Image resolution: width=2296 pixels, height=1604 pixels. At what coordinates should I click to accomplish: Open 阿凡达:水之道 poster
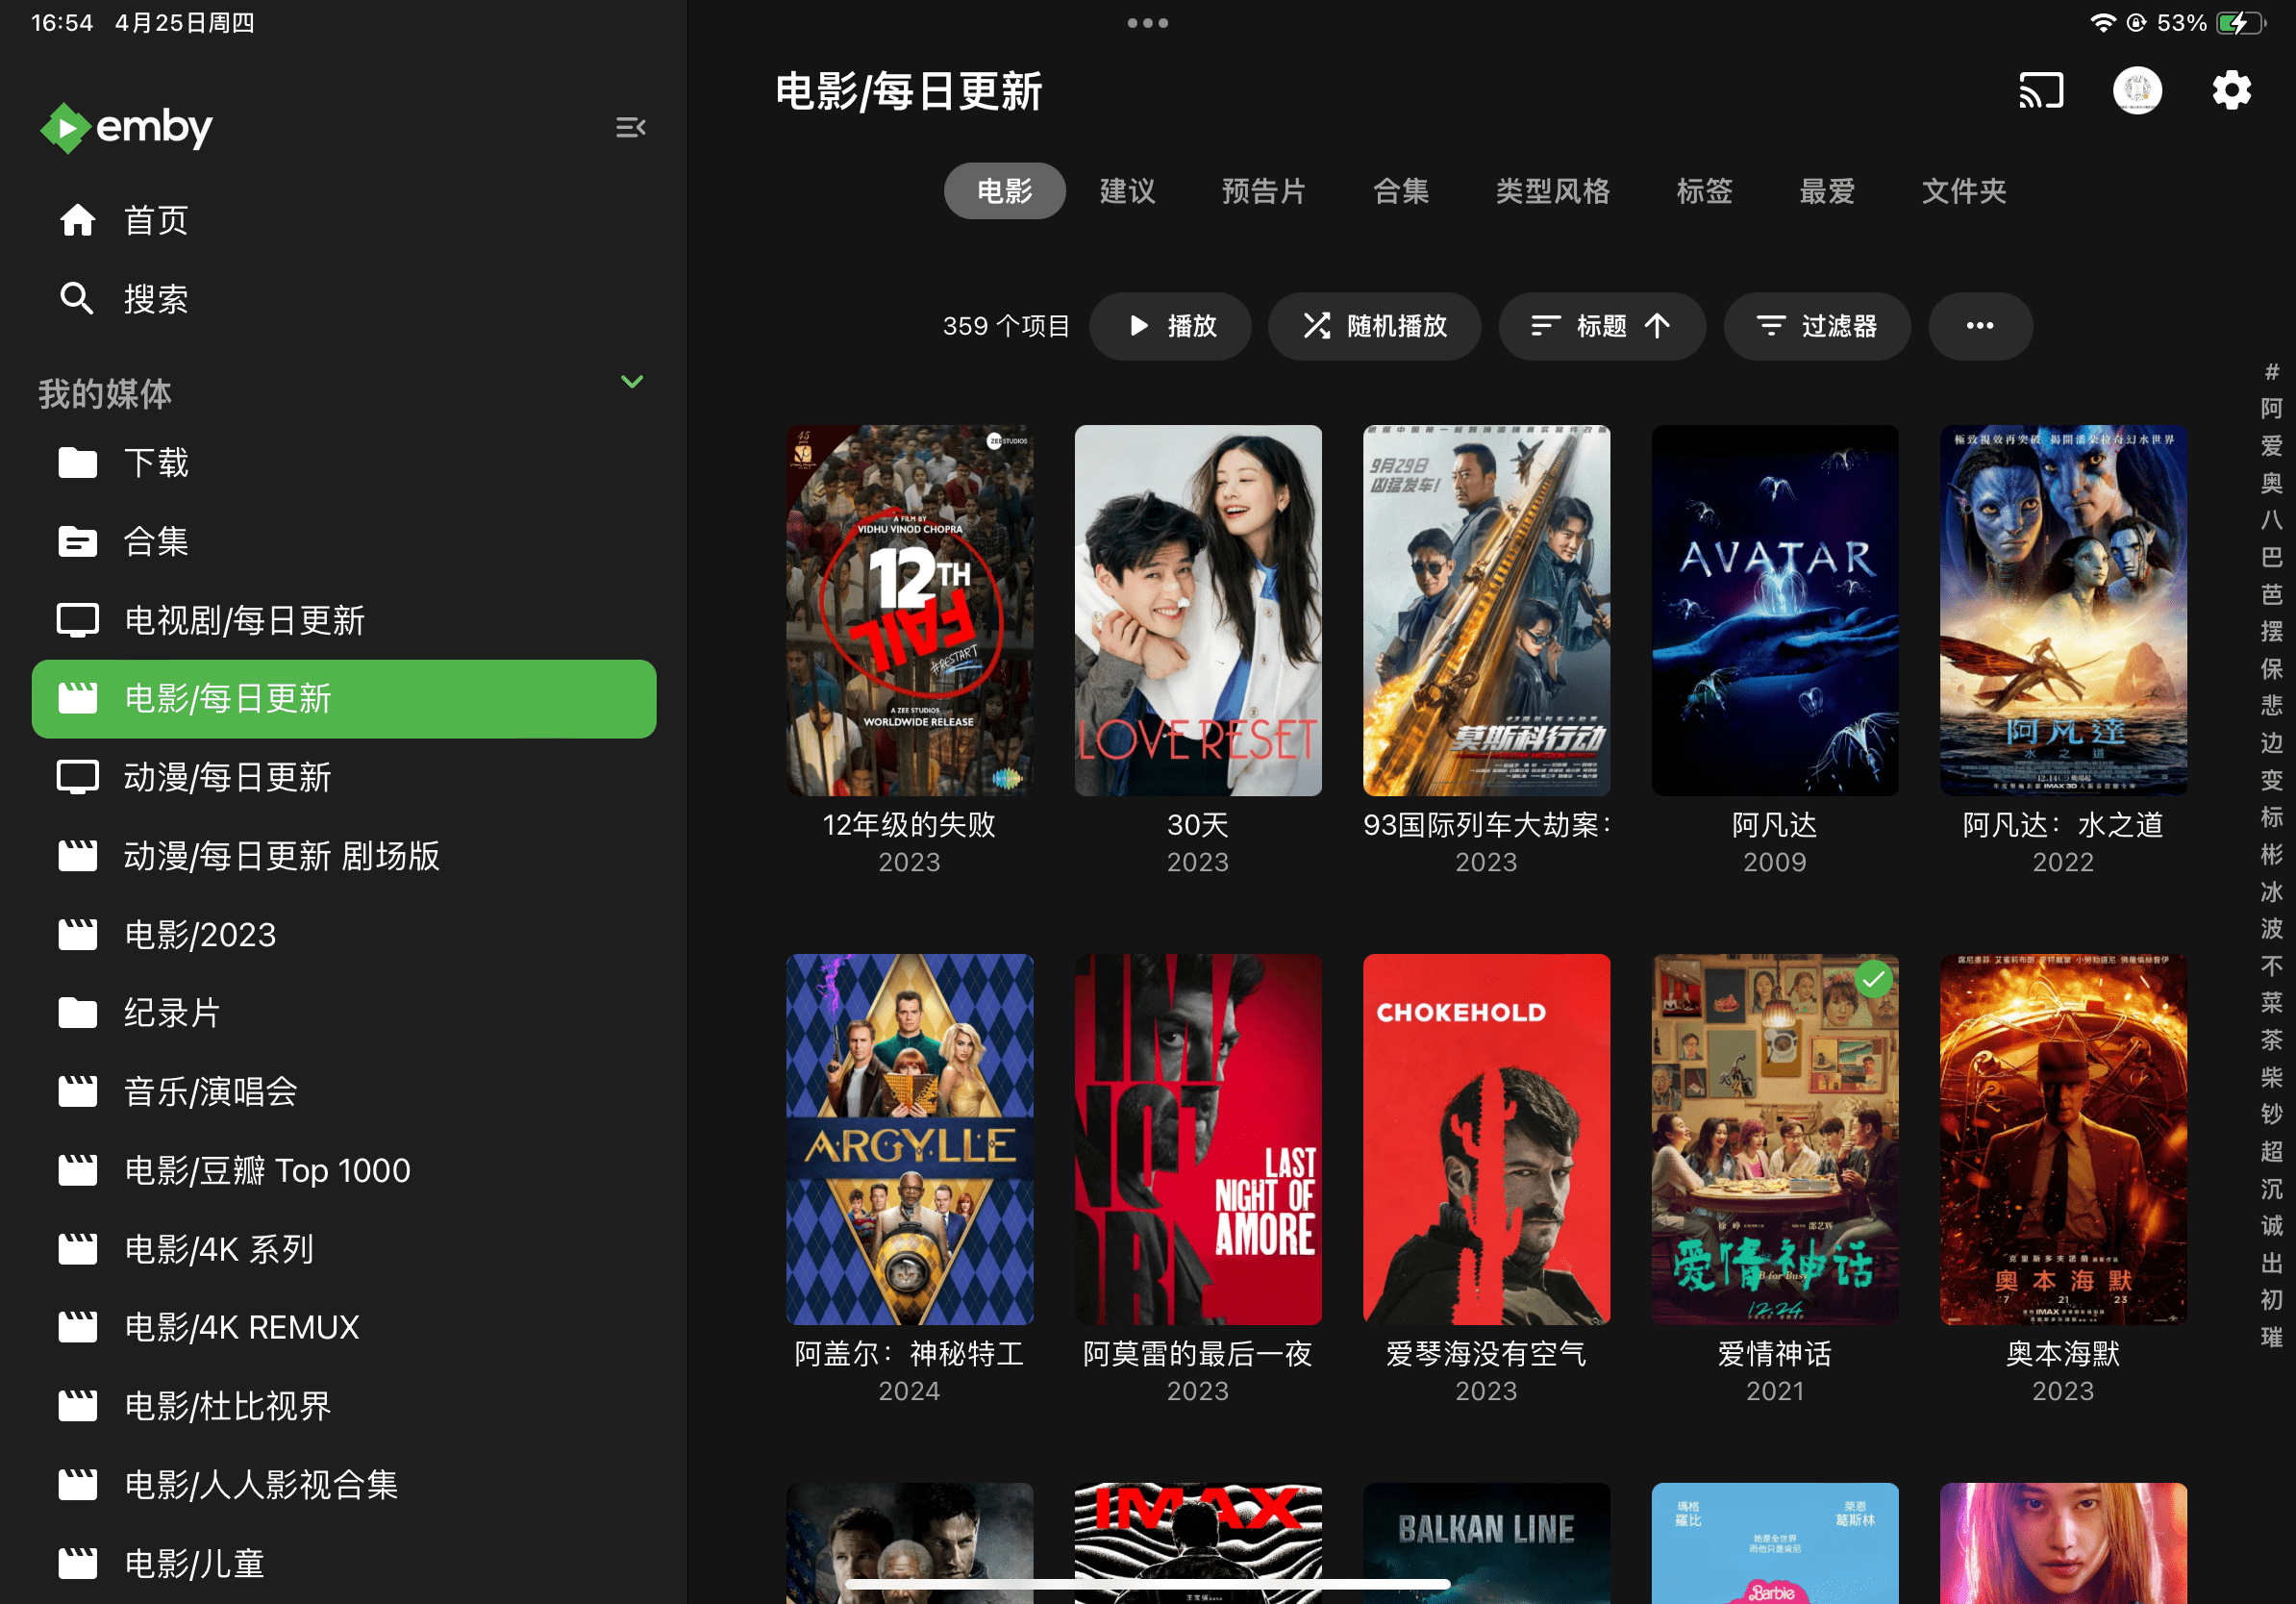[2063, 611]
